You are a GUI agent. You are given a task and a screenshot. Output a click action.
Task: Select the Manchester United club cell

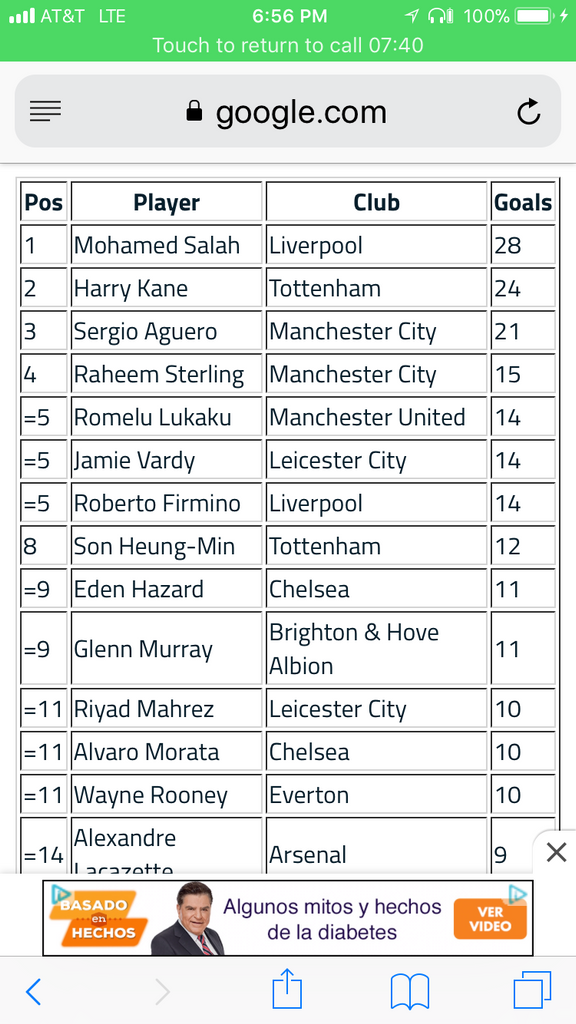point(376,417)
